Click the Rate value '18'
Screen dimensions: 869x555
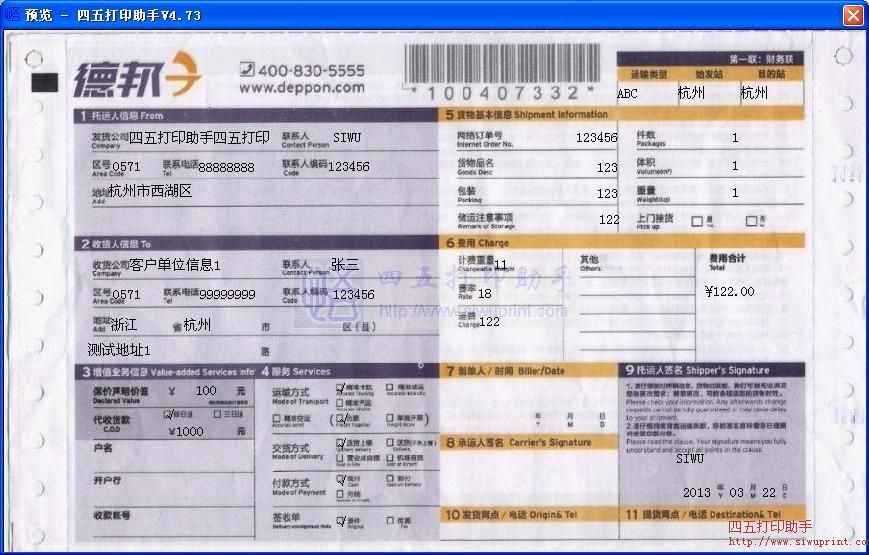pos(484,293)
